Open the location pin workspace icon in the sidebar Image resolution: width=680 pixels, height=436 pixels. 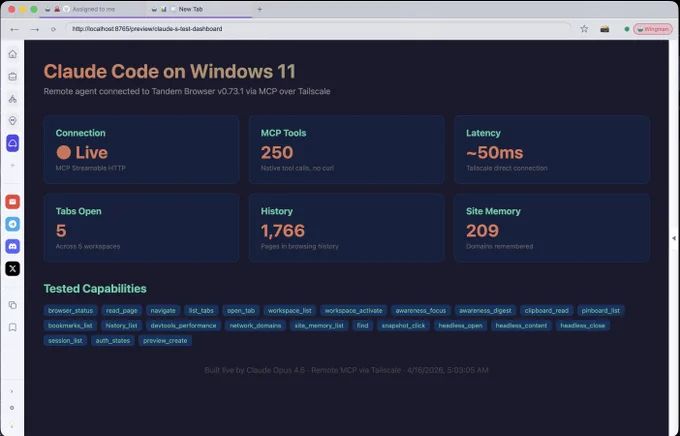13,121
